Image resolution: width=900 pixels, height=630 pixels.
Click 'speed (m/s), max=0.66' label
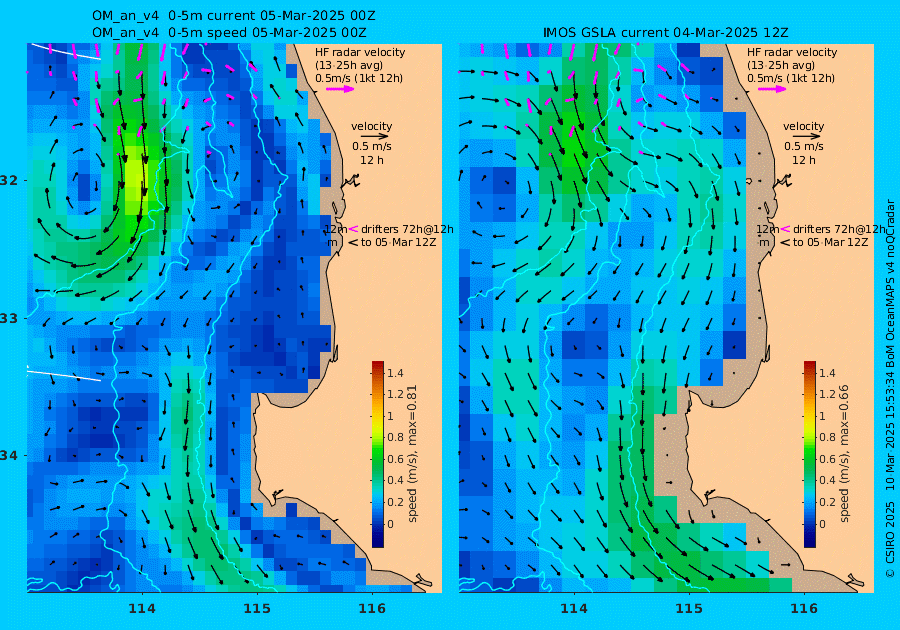(x=844, y=453)
